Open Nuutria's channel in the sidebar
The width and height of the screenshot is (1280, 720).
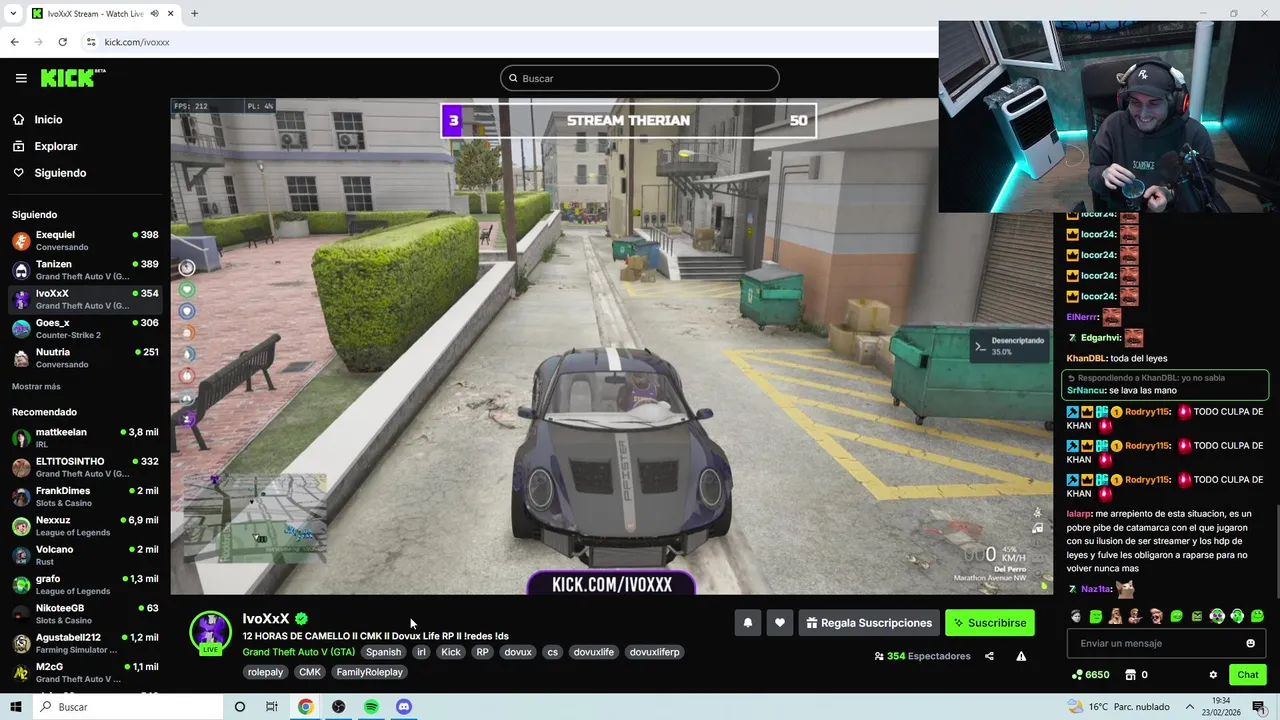[x=85, y=358]
